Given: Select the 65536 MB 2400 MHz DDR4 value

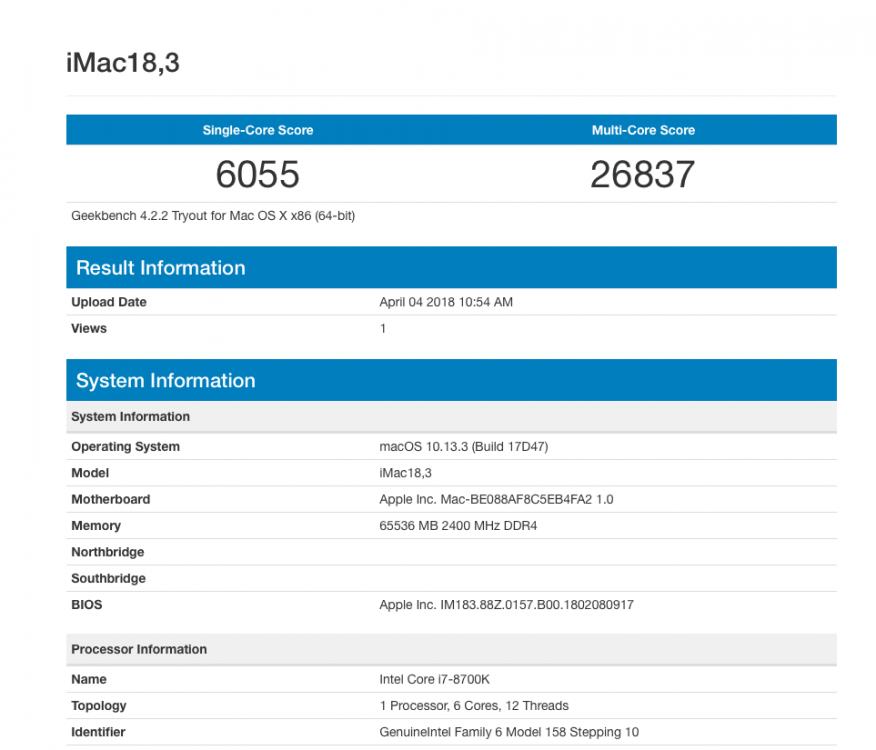Looking at the screenshot, I should (x=458, y=525).
